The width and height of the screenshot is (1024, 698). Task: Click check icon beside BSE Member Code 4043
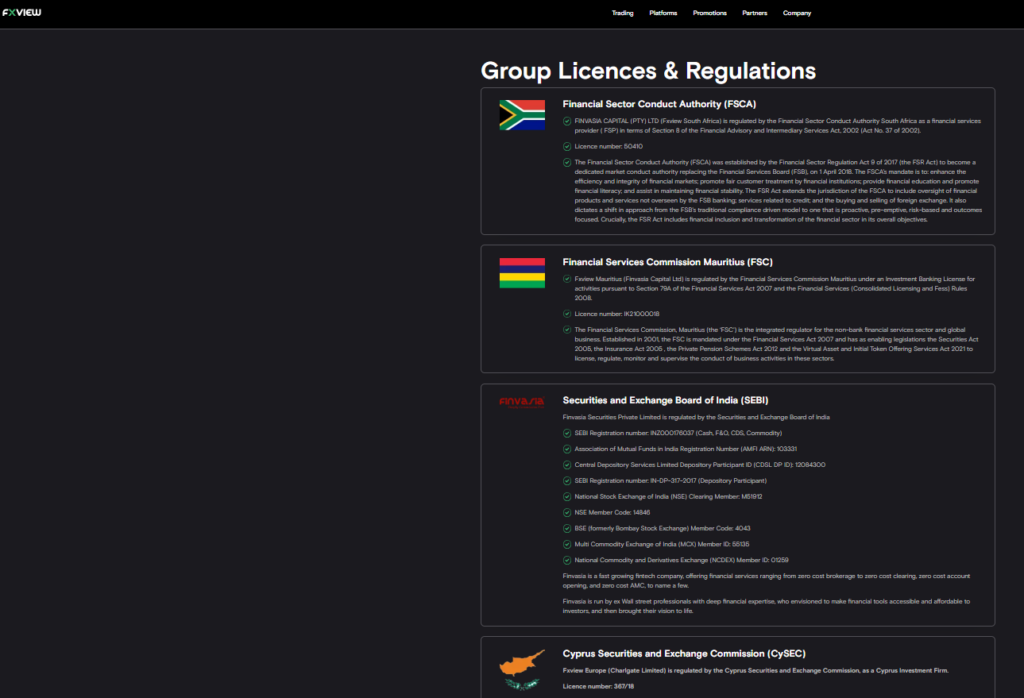coord(567,528)
